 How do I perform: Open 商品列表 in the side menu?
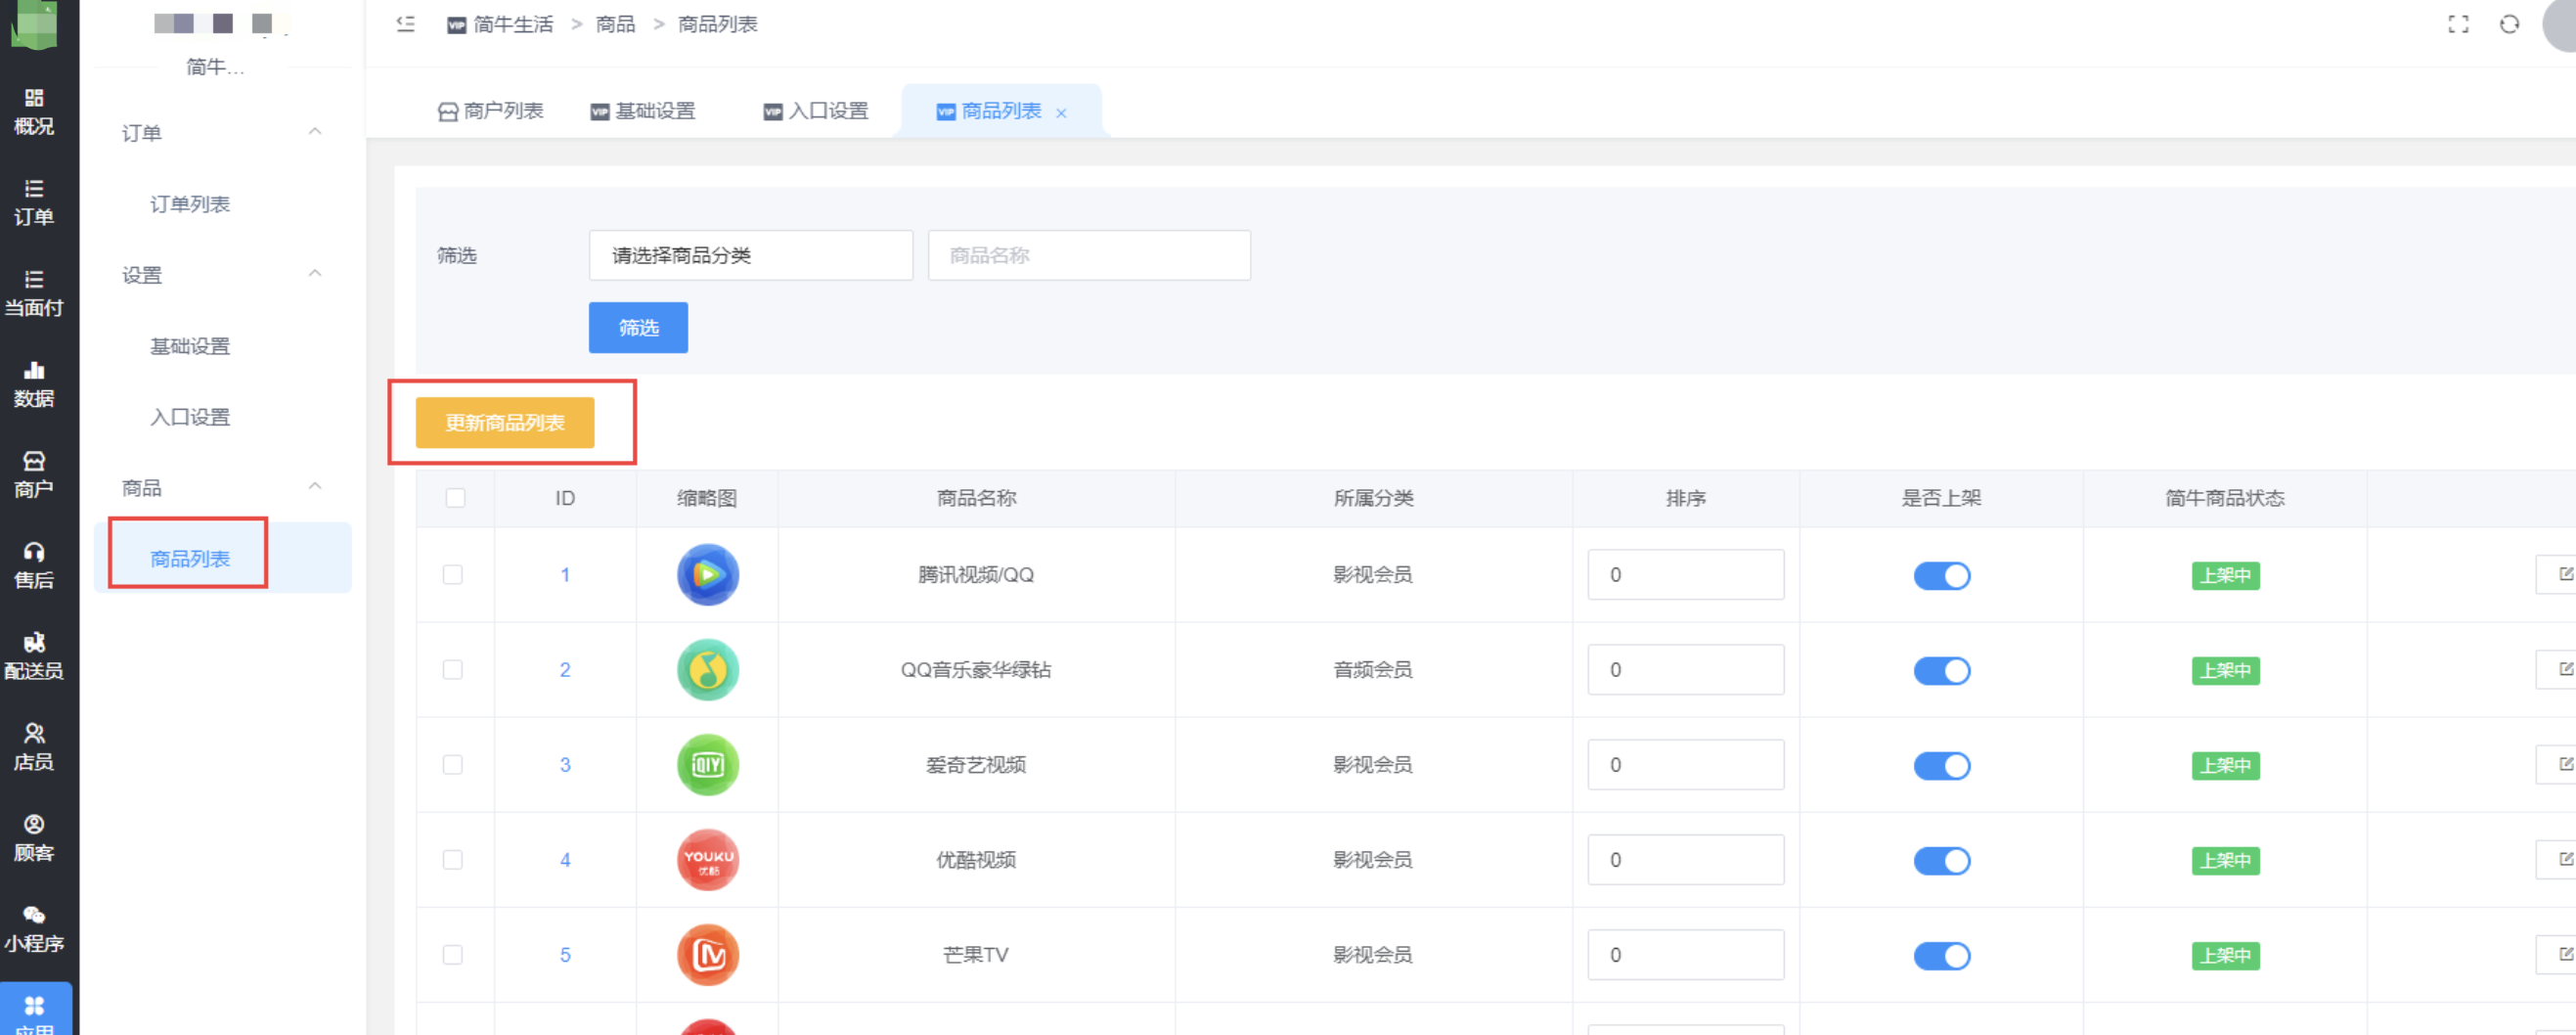tap(190, 558)
